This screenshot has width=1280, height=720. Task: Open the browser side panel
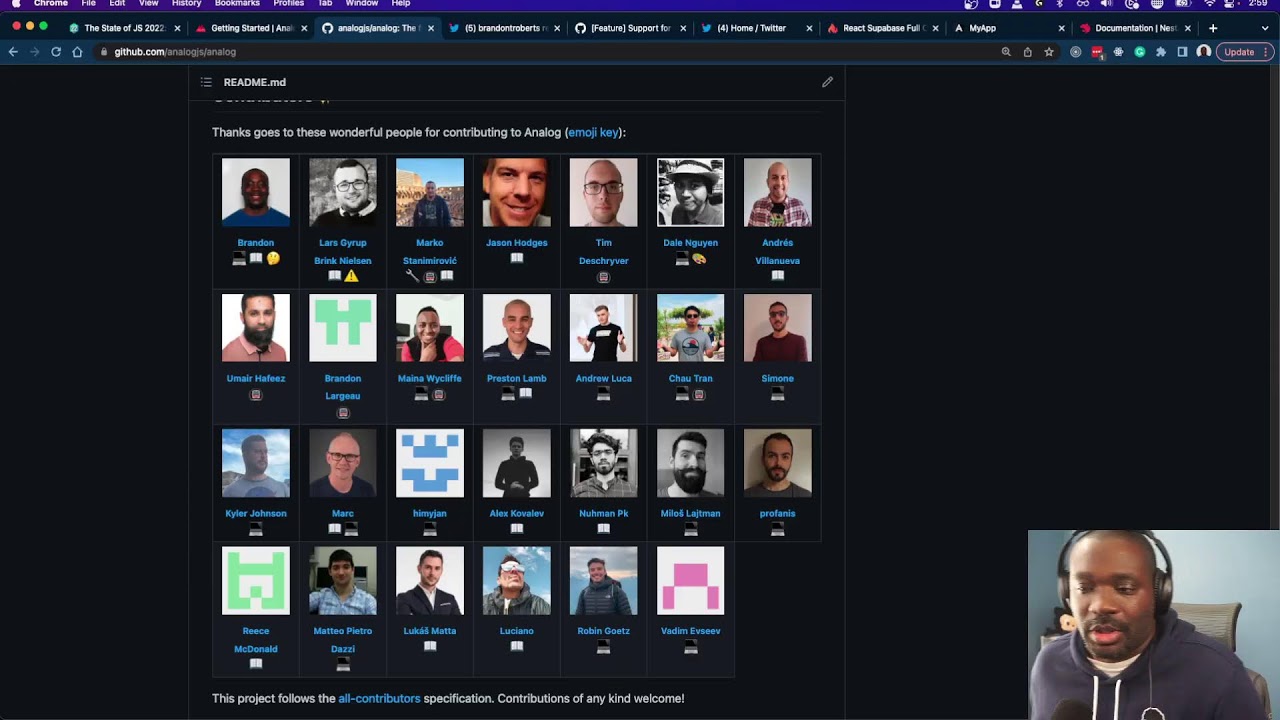pyautogui.click(x=1182, y=52)
